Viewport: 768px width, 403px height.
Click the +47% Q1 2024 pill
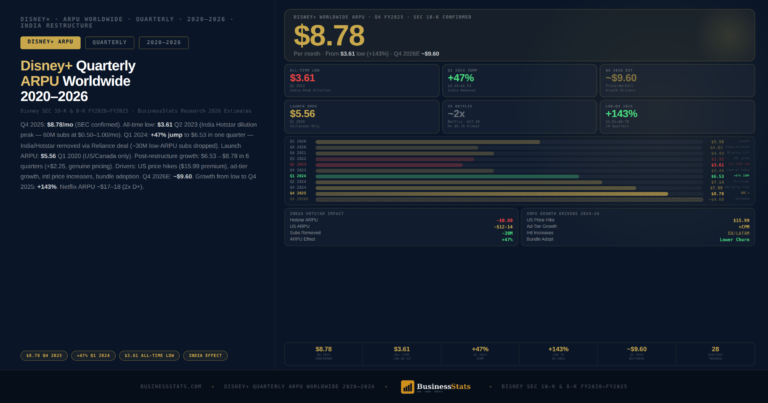pyautogui.click(x=93, y=356)
